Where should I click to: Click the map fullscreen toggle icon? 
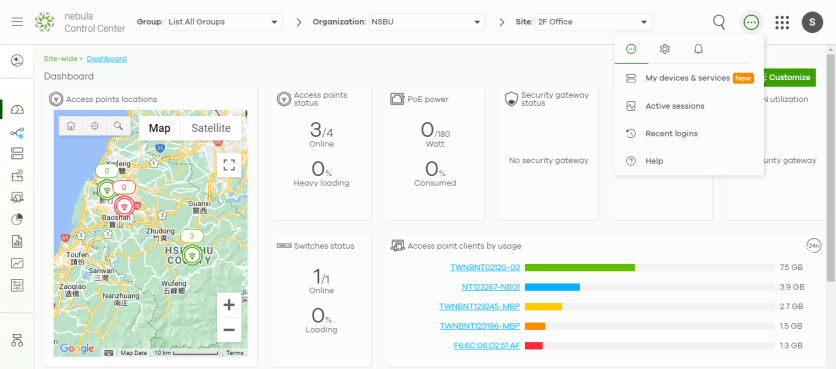pos(229,165)
